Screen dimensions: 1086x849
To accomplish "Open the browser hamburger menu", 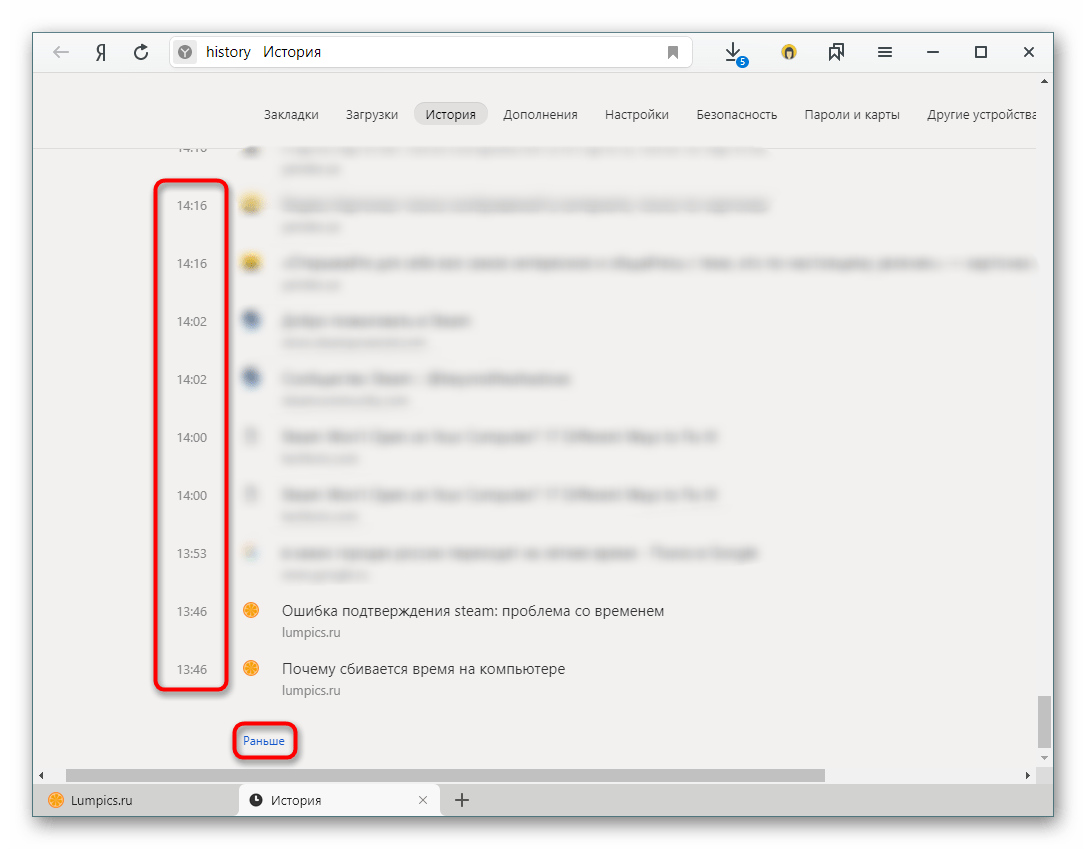I will click(x=885, y=52).
